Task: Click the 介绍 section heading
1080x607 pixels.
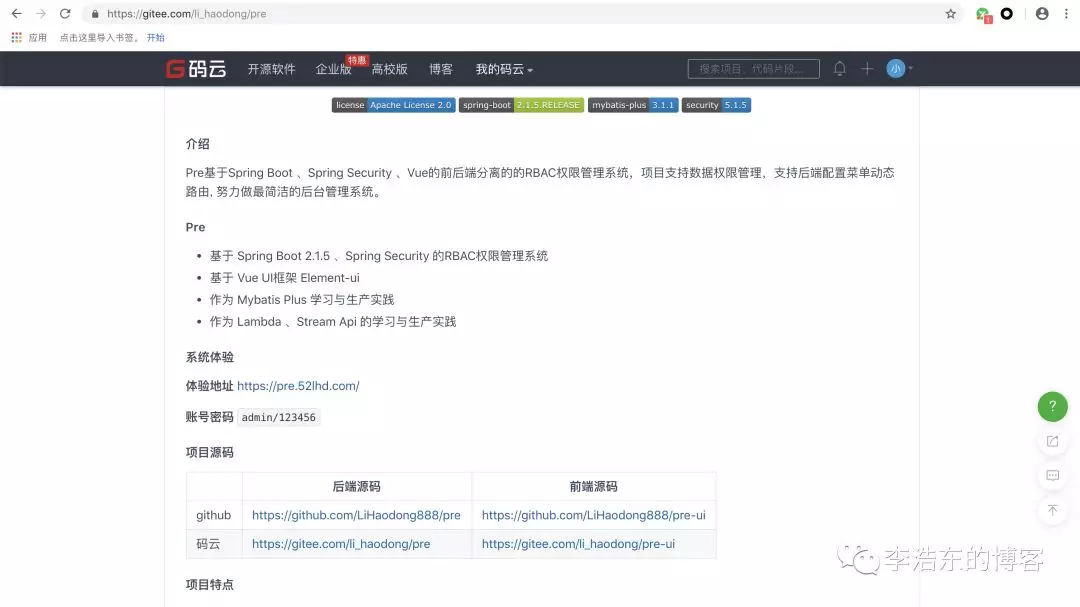Action: (x=197, y=144)
